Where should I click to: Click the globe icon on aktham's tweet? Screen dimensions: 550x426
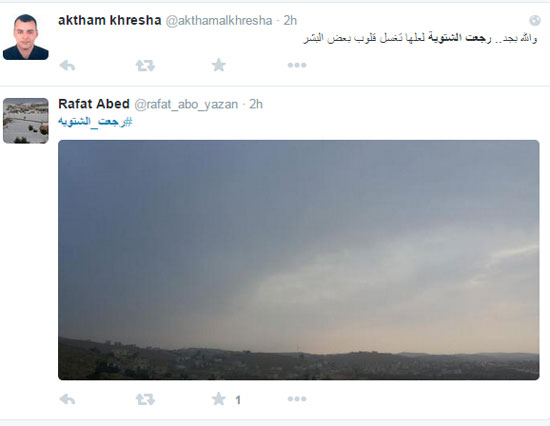point(535,21)
